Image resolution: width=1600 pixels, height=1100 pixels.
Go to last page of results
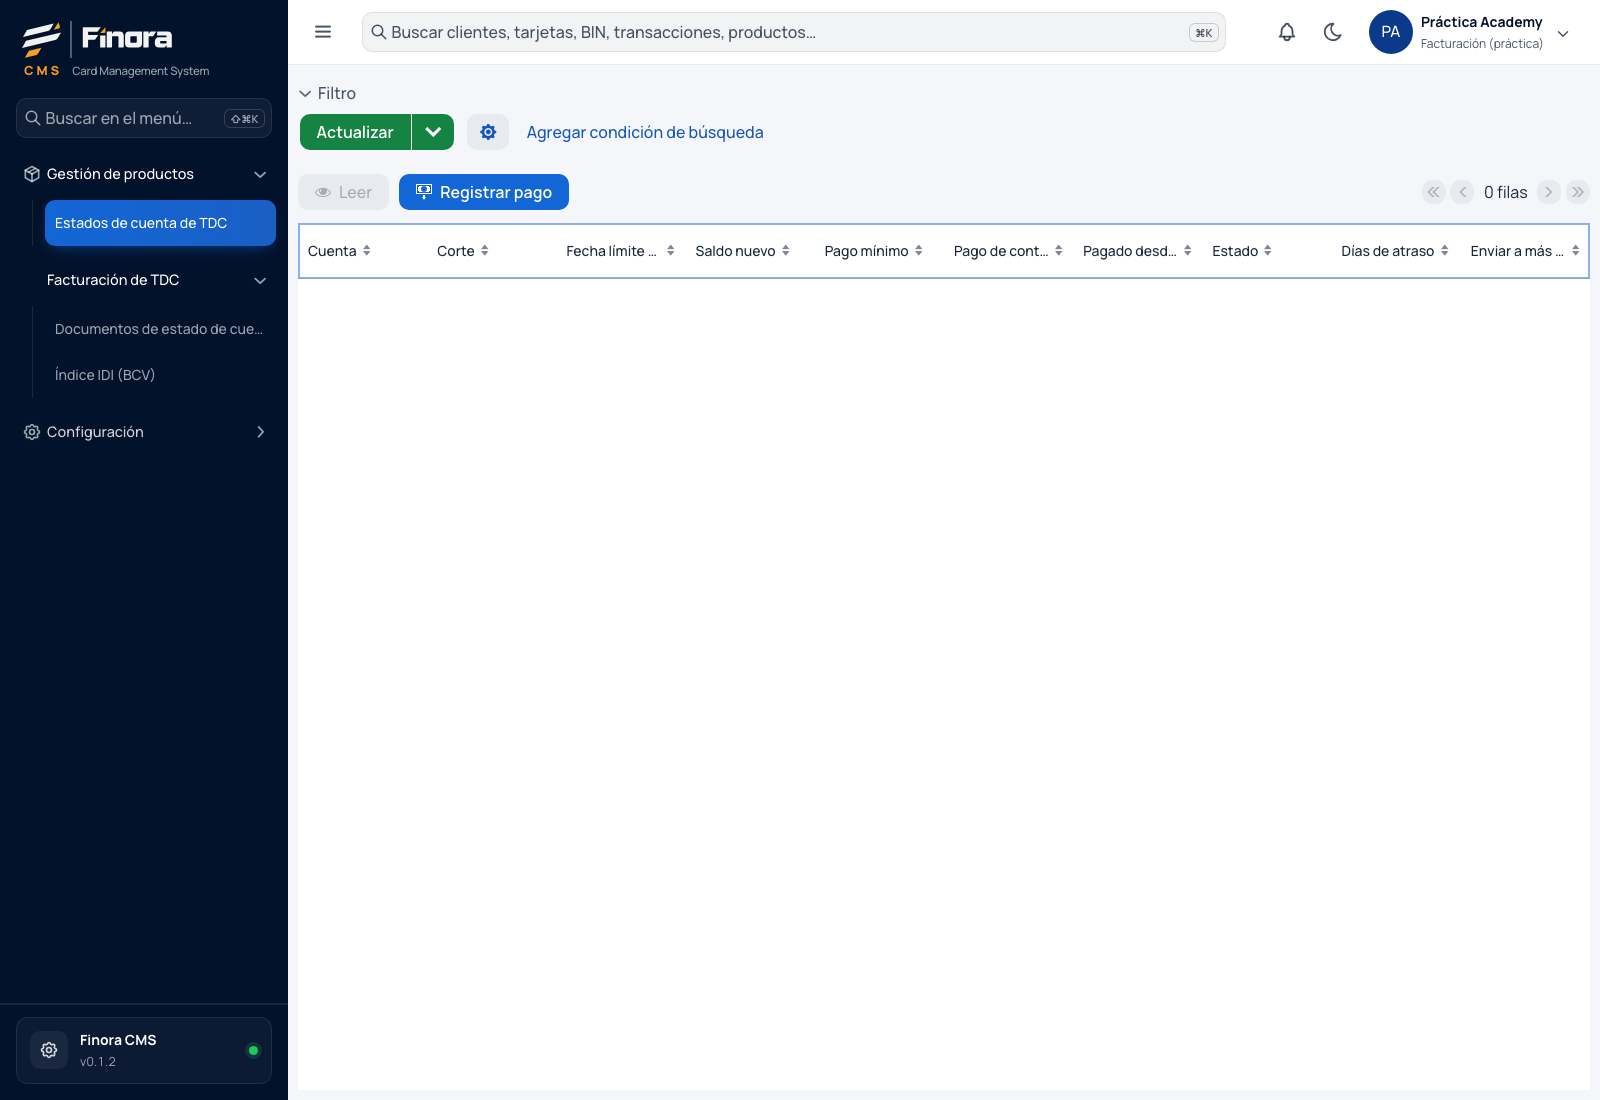1578,192
